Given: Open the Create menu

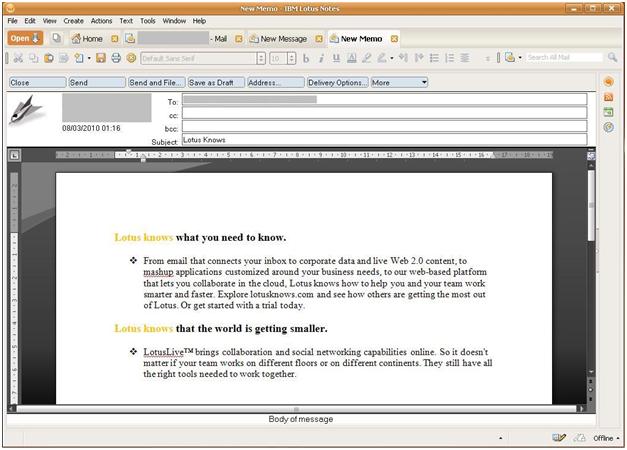Looking at the screenshot, I should 74,21.
